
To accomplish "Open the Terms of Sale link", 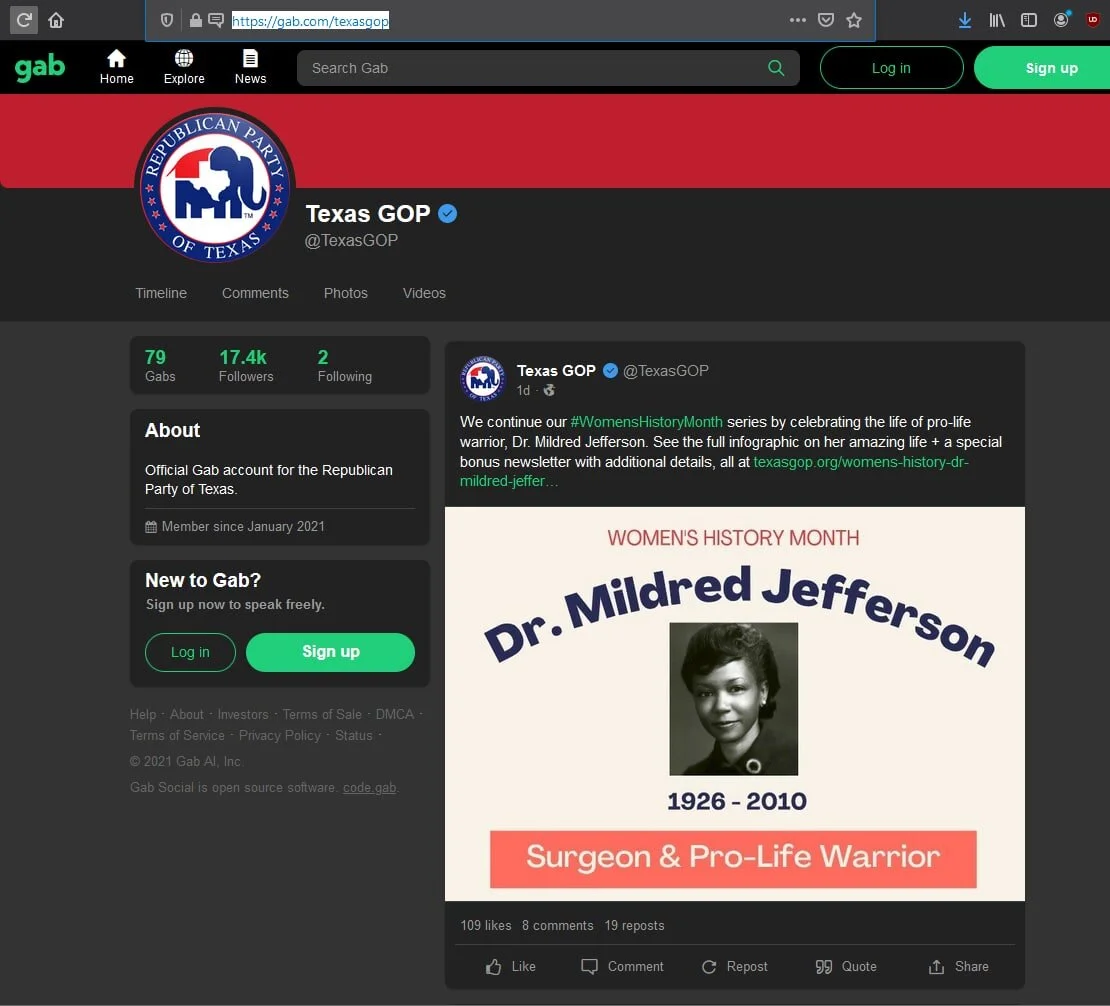I will click(322, 714).
